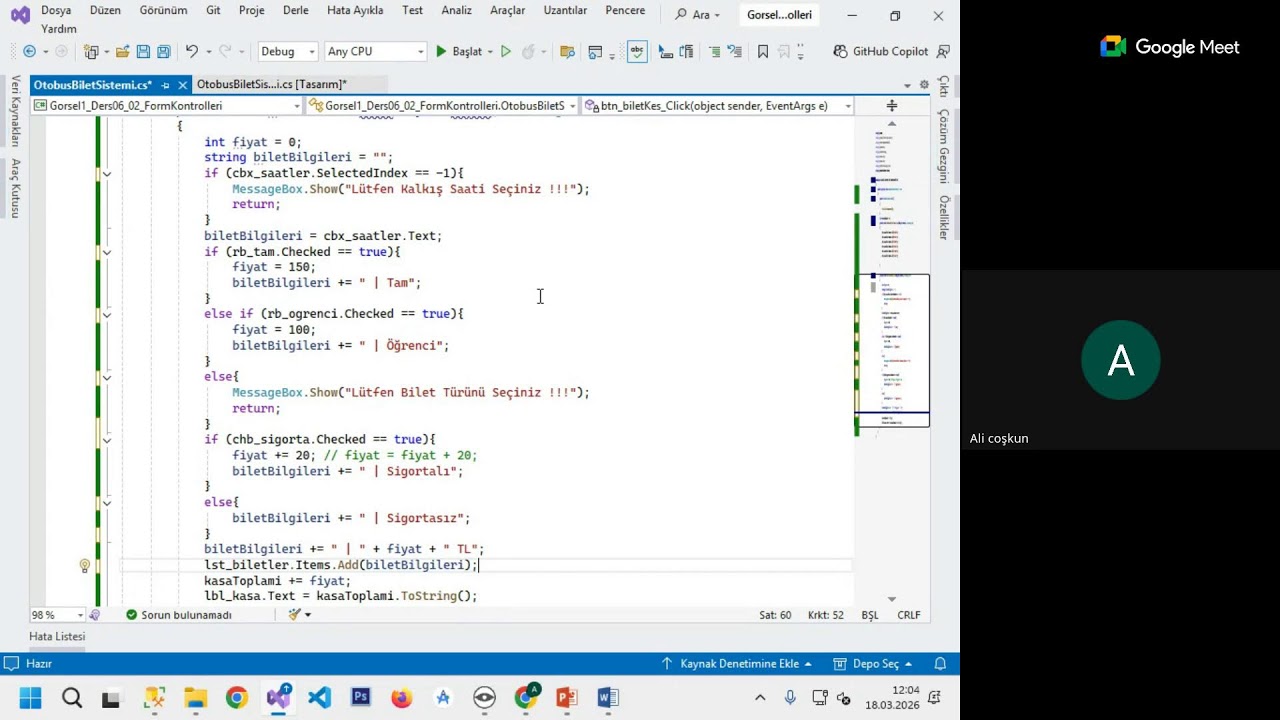This screenshot has width=1280, height=720.
Task: Open the Debug configuration dropdown
Action: pyautogui.click(x=288, y=51)
